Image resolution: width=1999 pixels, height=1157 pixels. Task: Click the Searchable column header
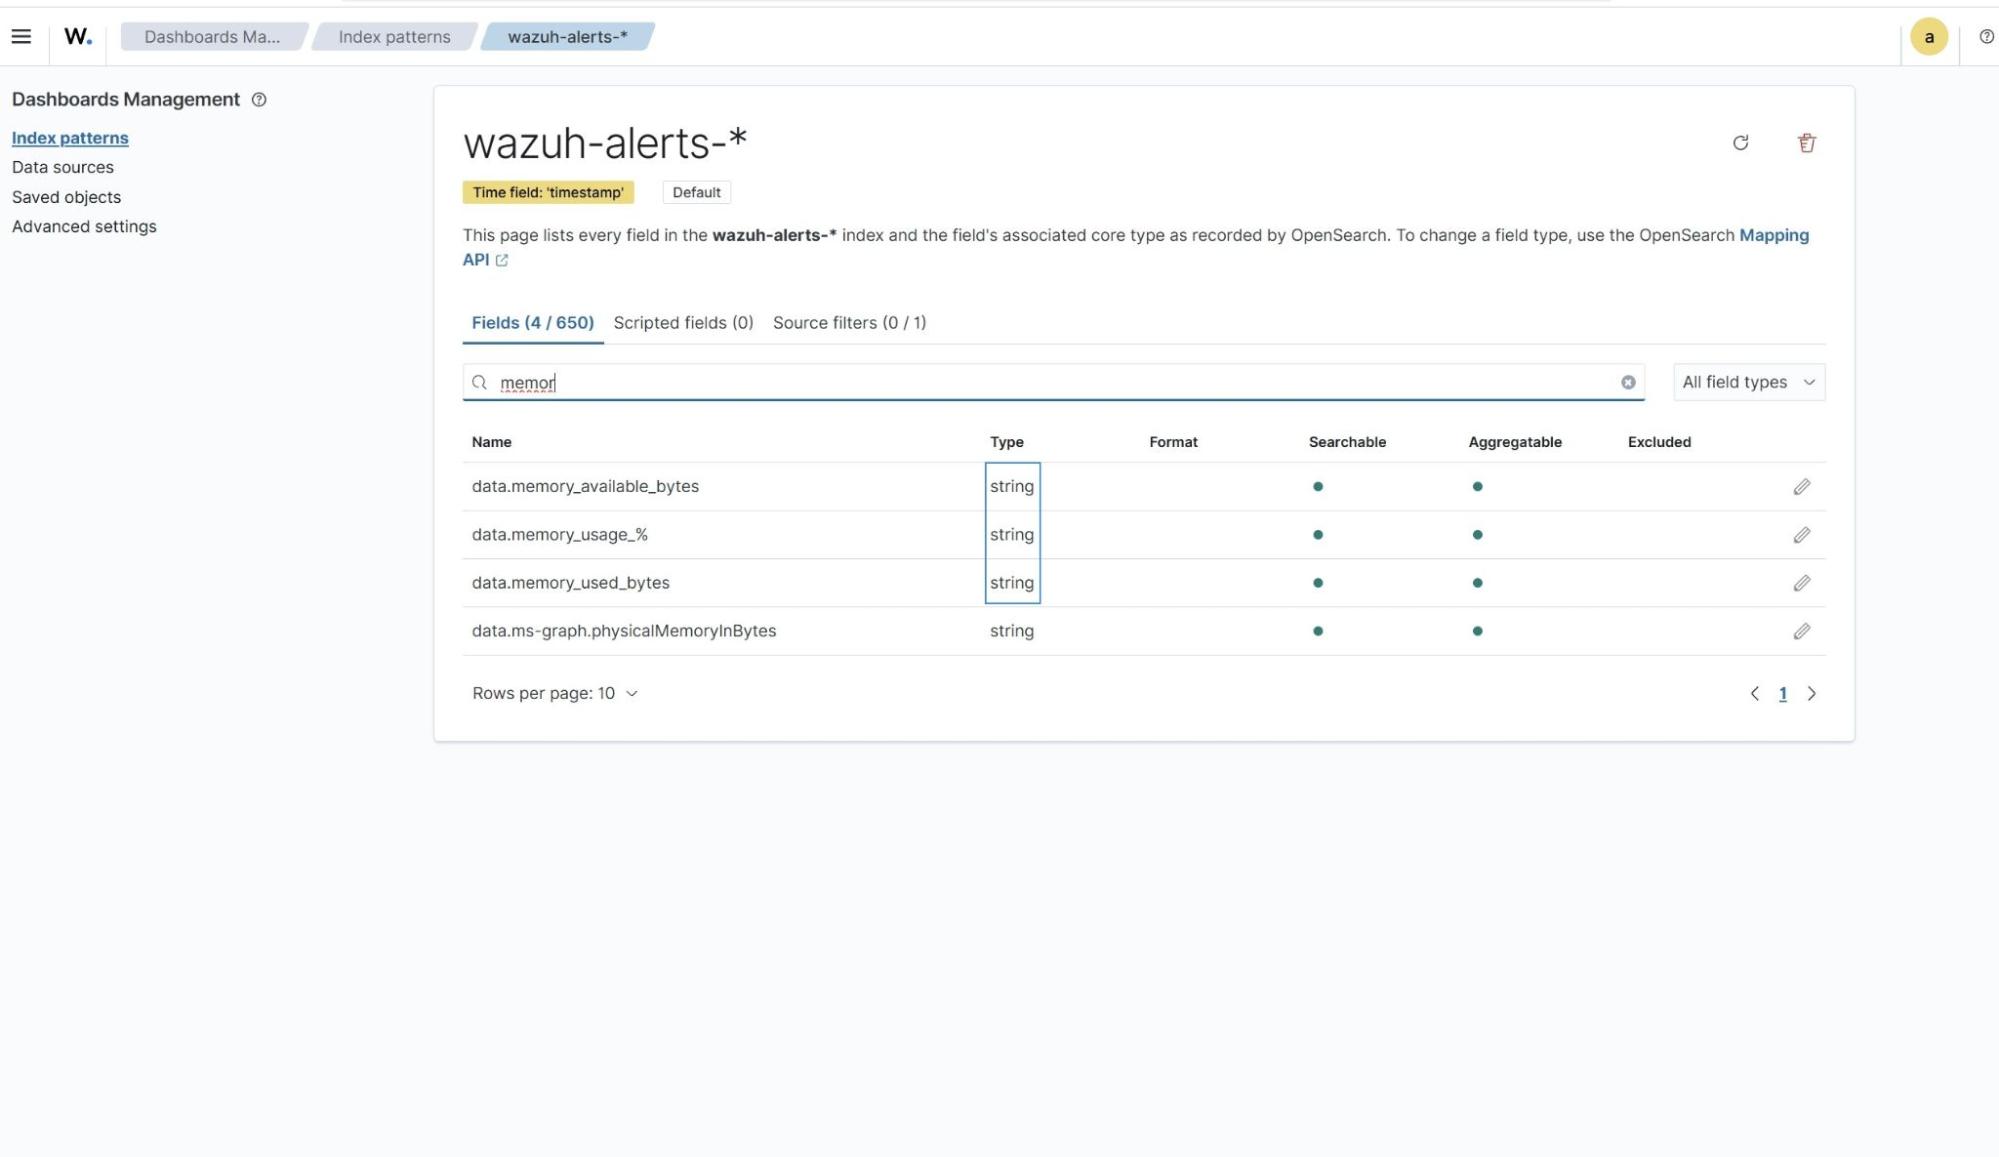pos(1347,442)
